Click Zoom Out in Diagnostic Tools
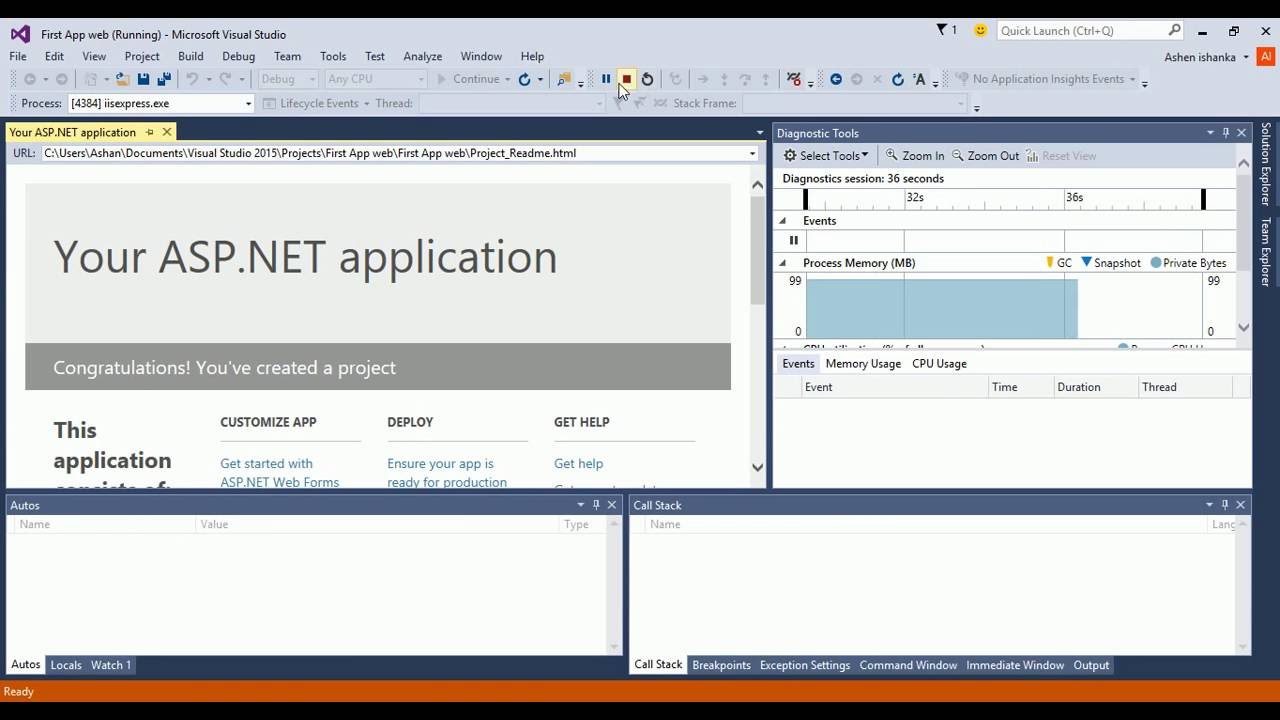The image size is (1280, 720). pyautogui.click(x=985, y=156)
